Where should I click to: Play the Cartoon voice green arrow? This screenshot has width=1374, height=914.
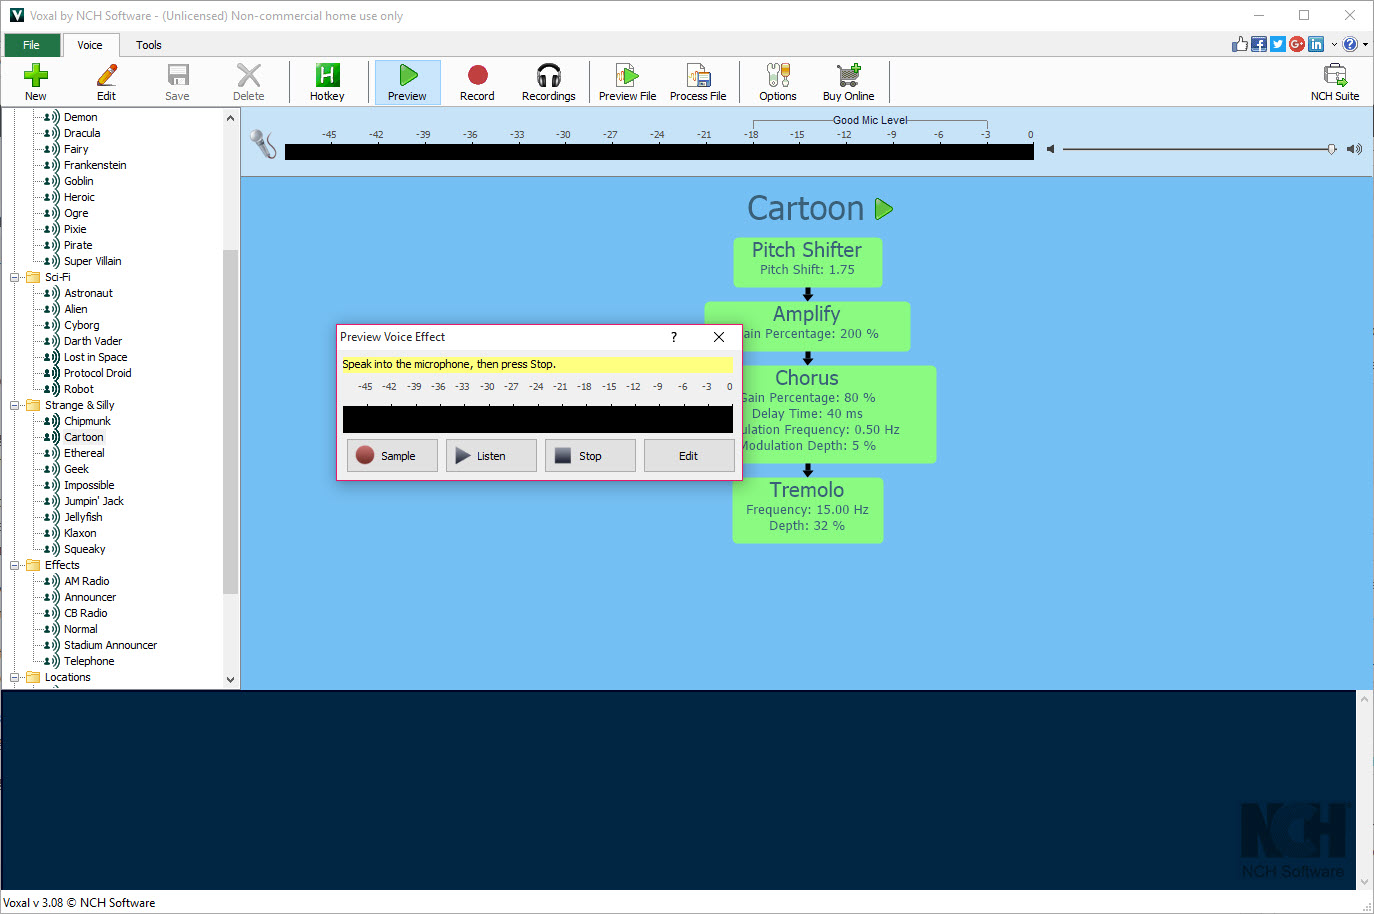pos(884,209)
